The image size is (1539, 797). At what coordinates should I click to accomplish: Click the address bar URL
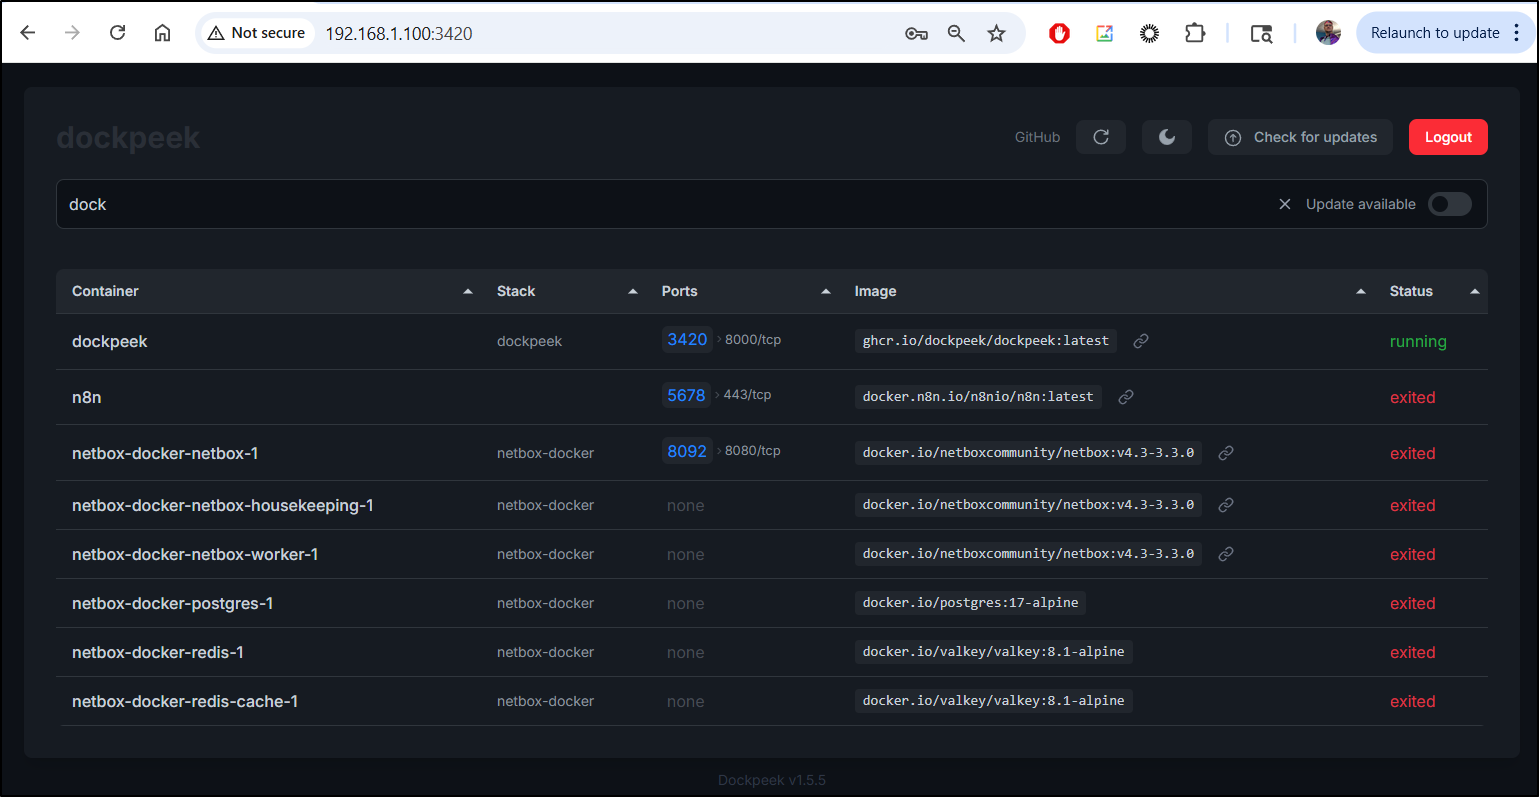399,33
